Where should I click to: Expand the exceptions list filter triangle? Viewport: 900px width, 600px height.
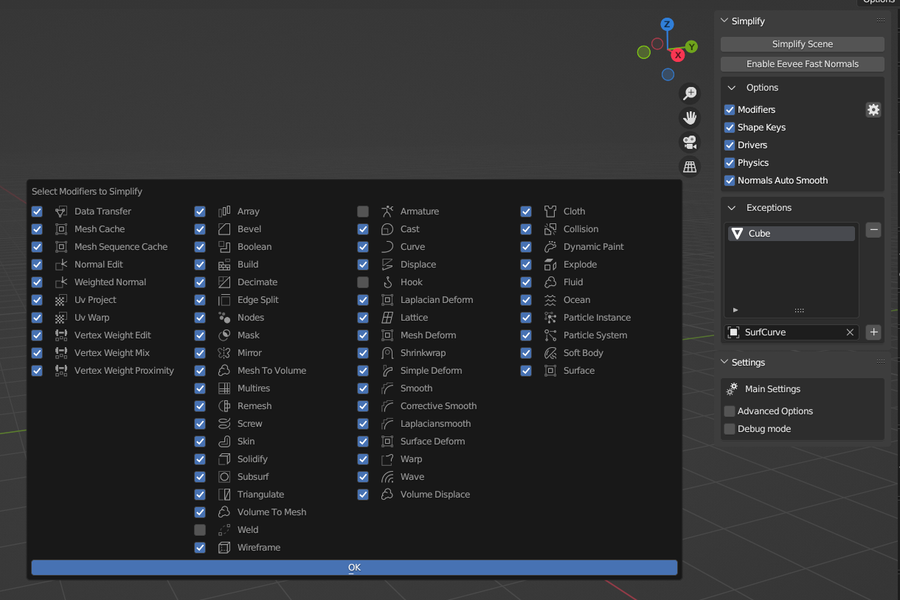735,310
